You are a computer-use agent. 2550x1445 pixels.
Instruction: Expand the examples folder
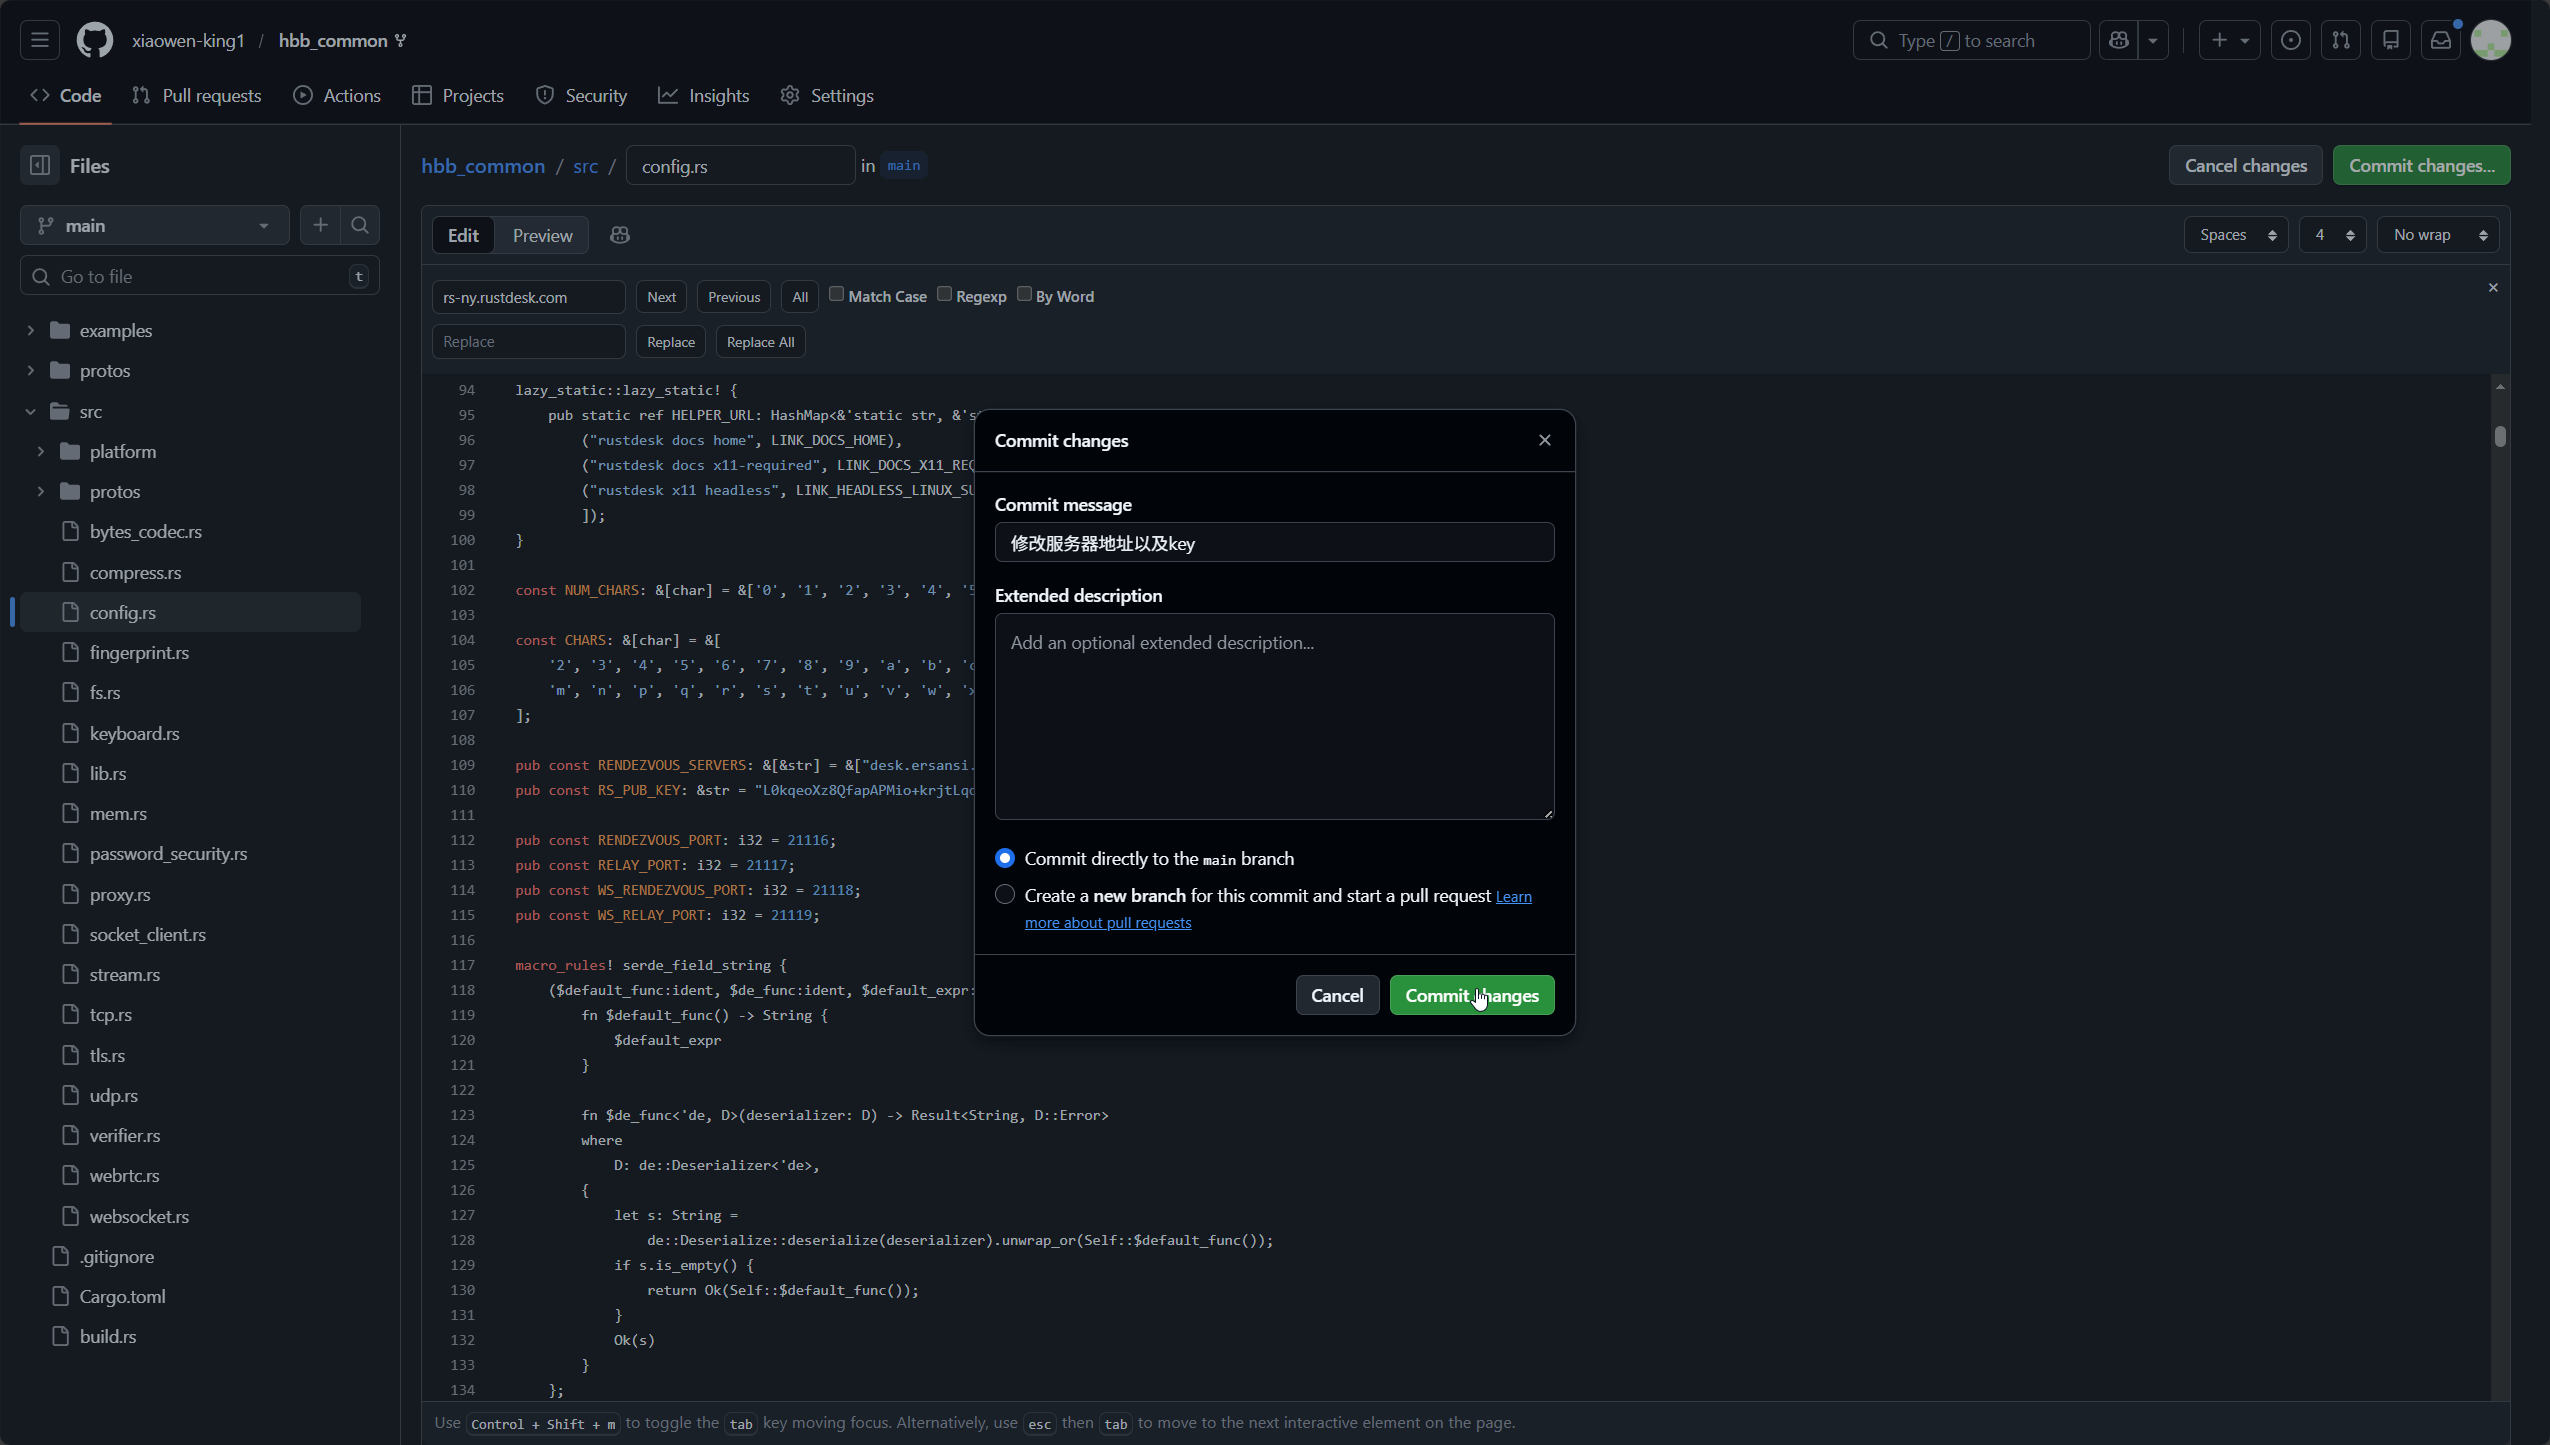pos(31,331)
